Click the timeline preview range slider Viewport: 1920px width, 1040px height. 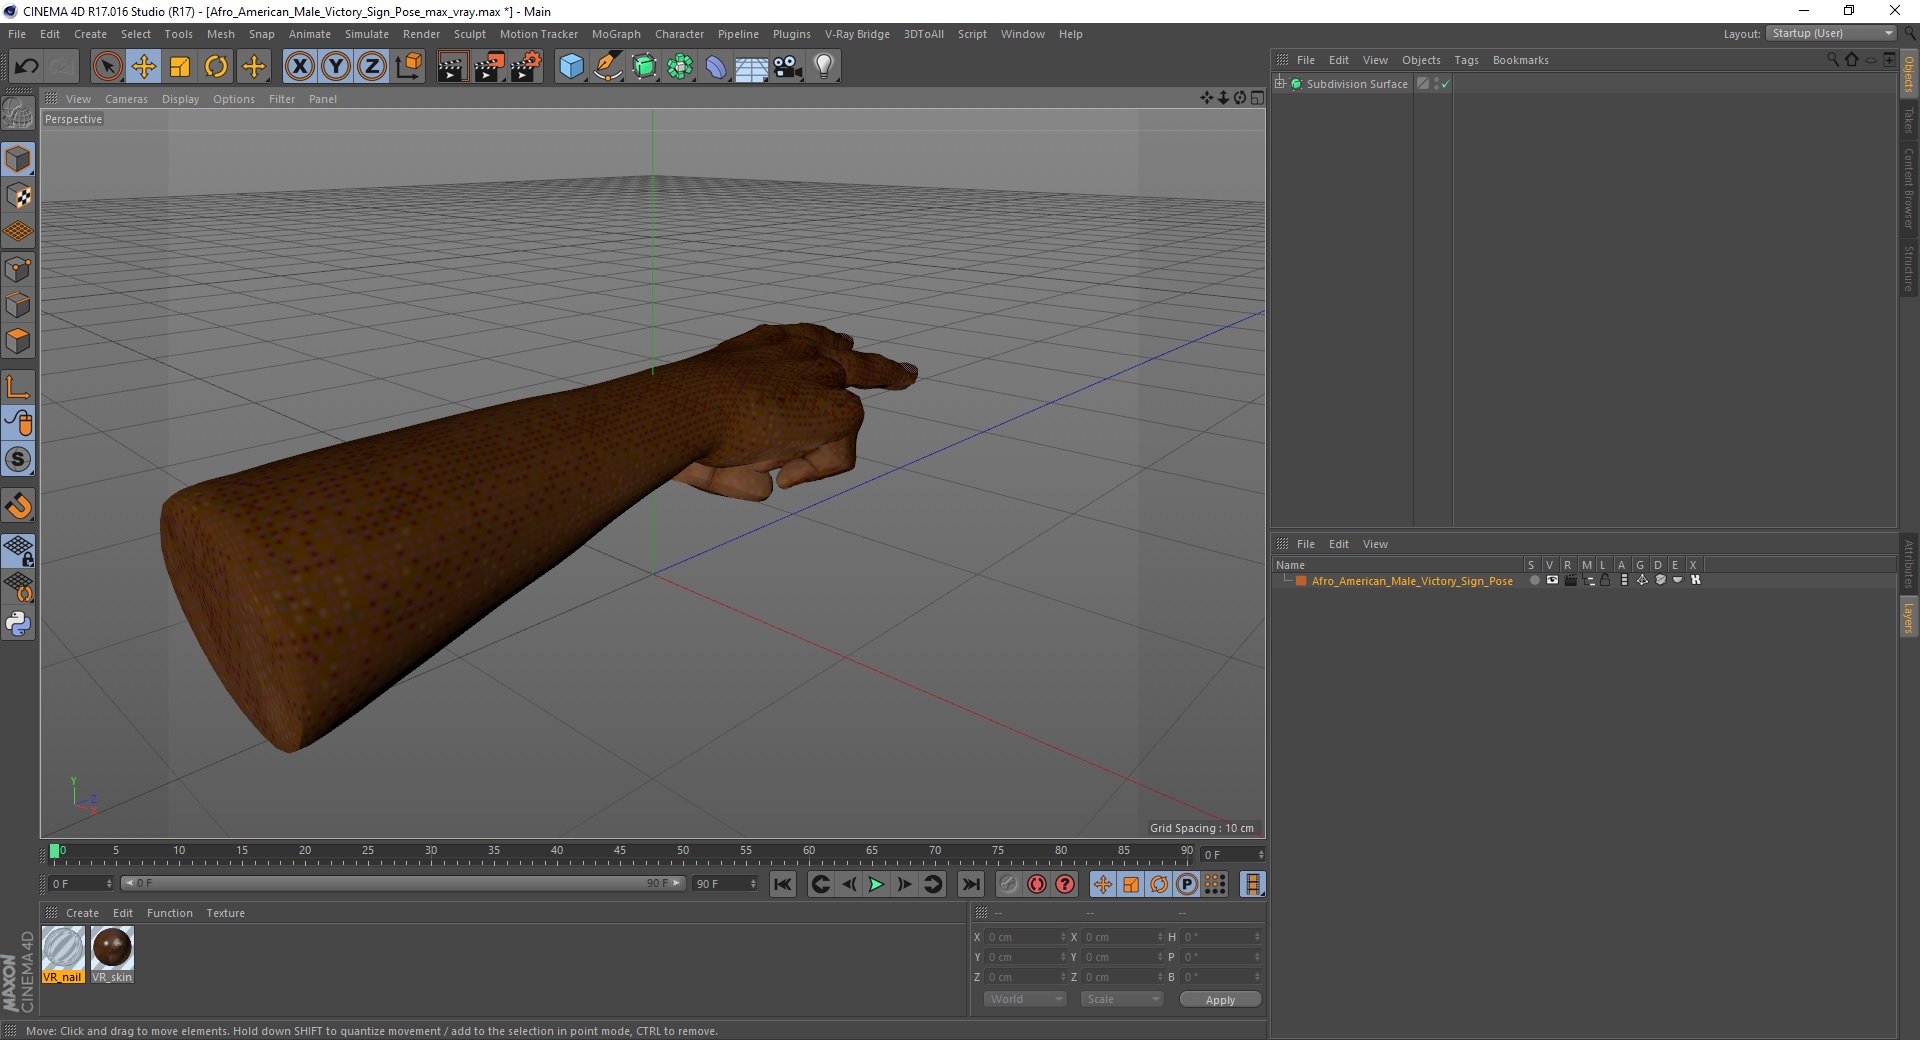click(x=403, y=883)
